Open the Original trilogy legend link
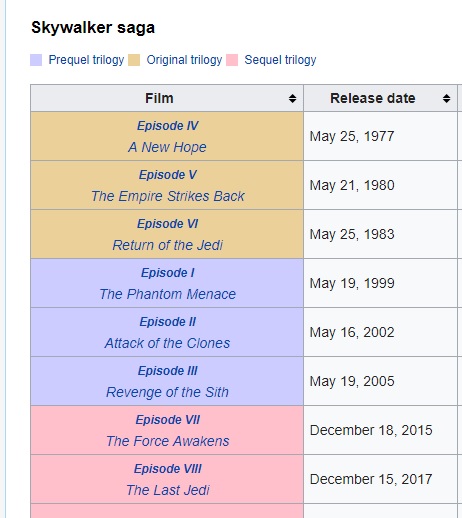 184,60
